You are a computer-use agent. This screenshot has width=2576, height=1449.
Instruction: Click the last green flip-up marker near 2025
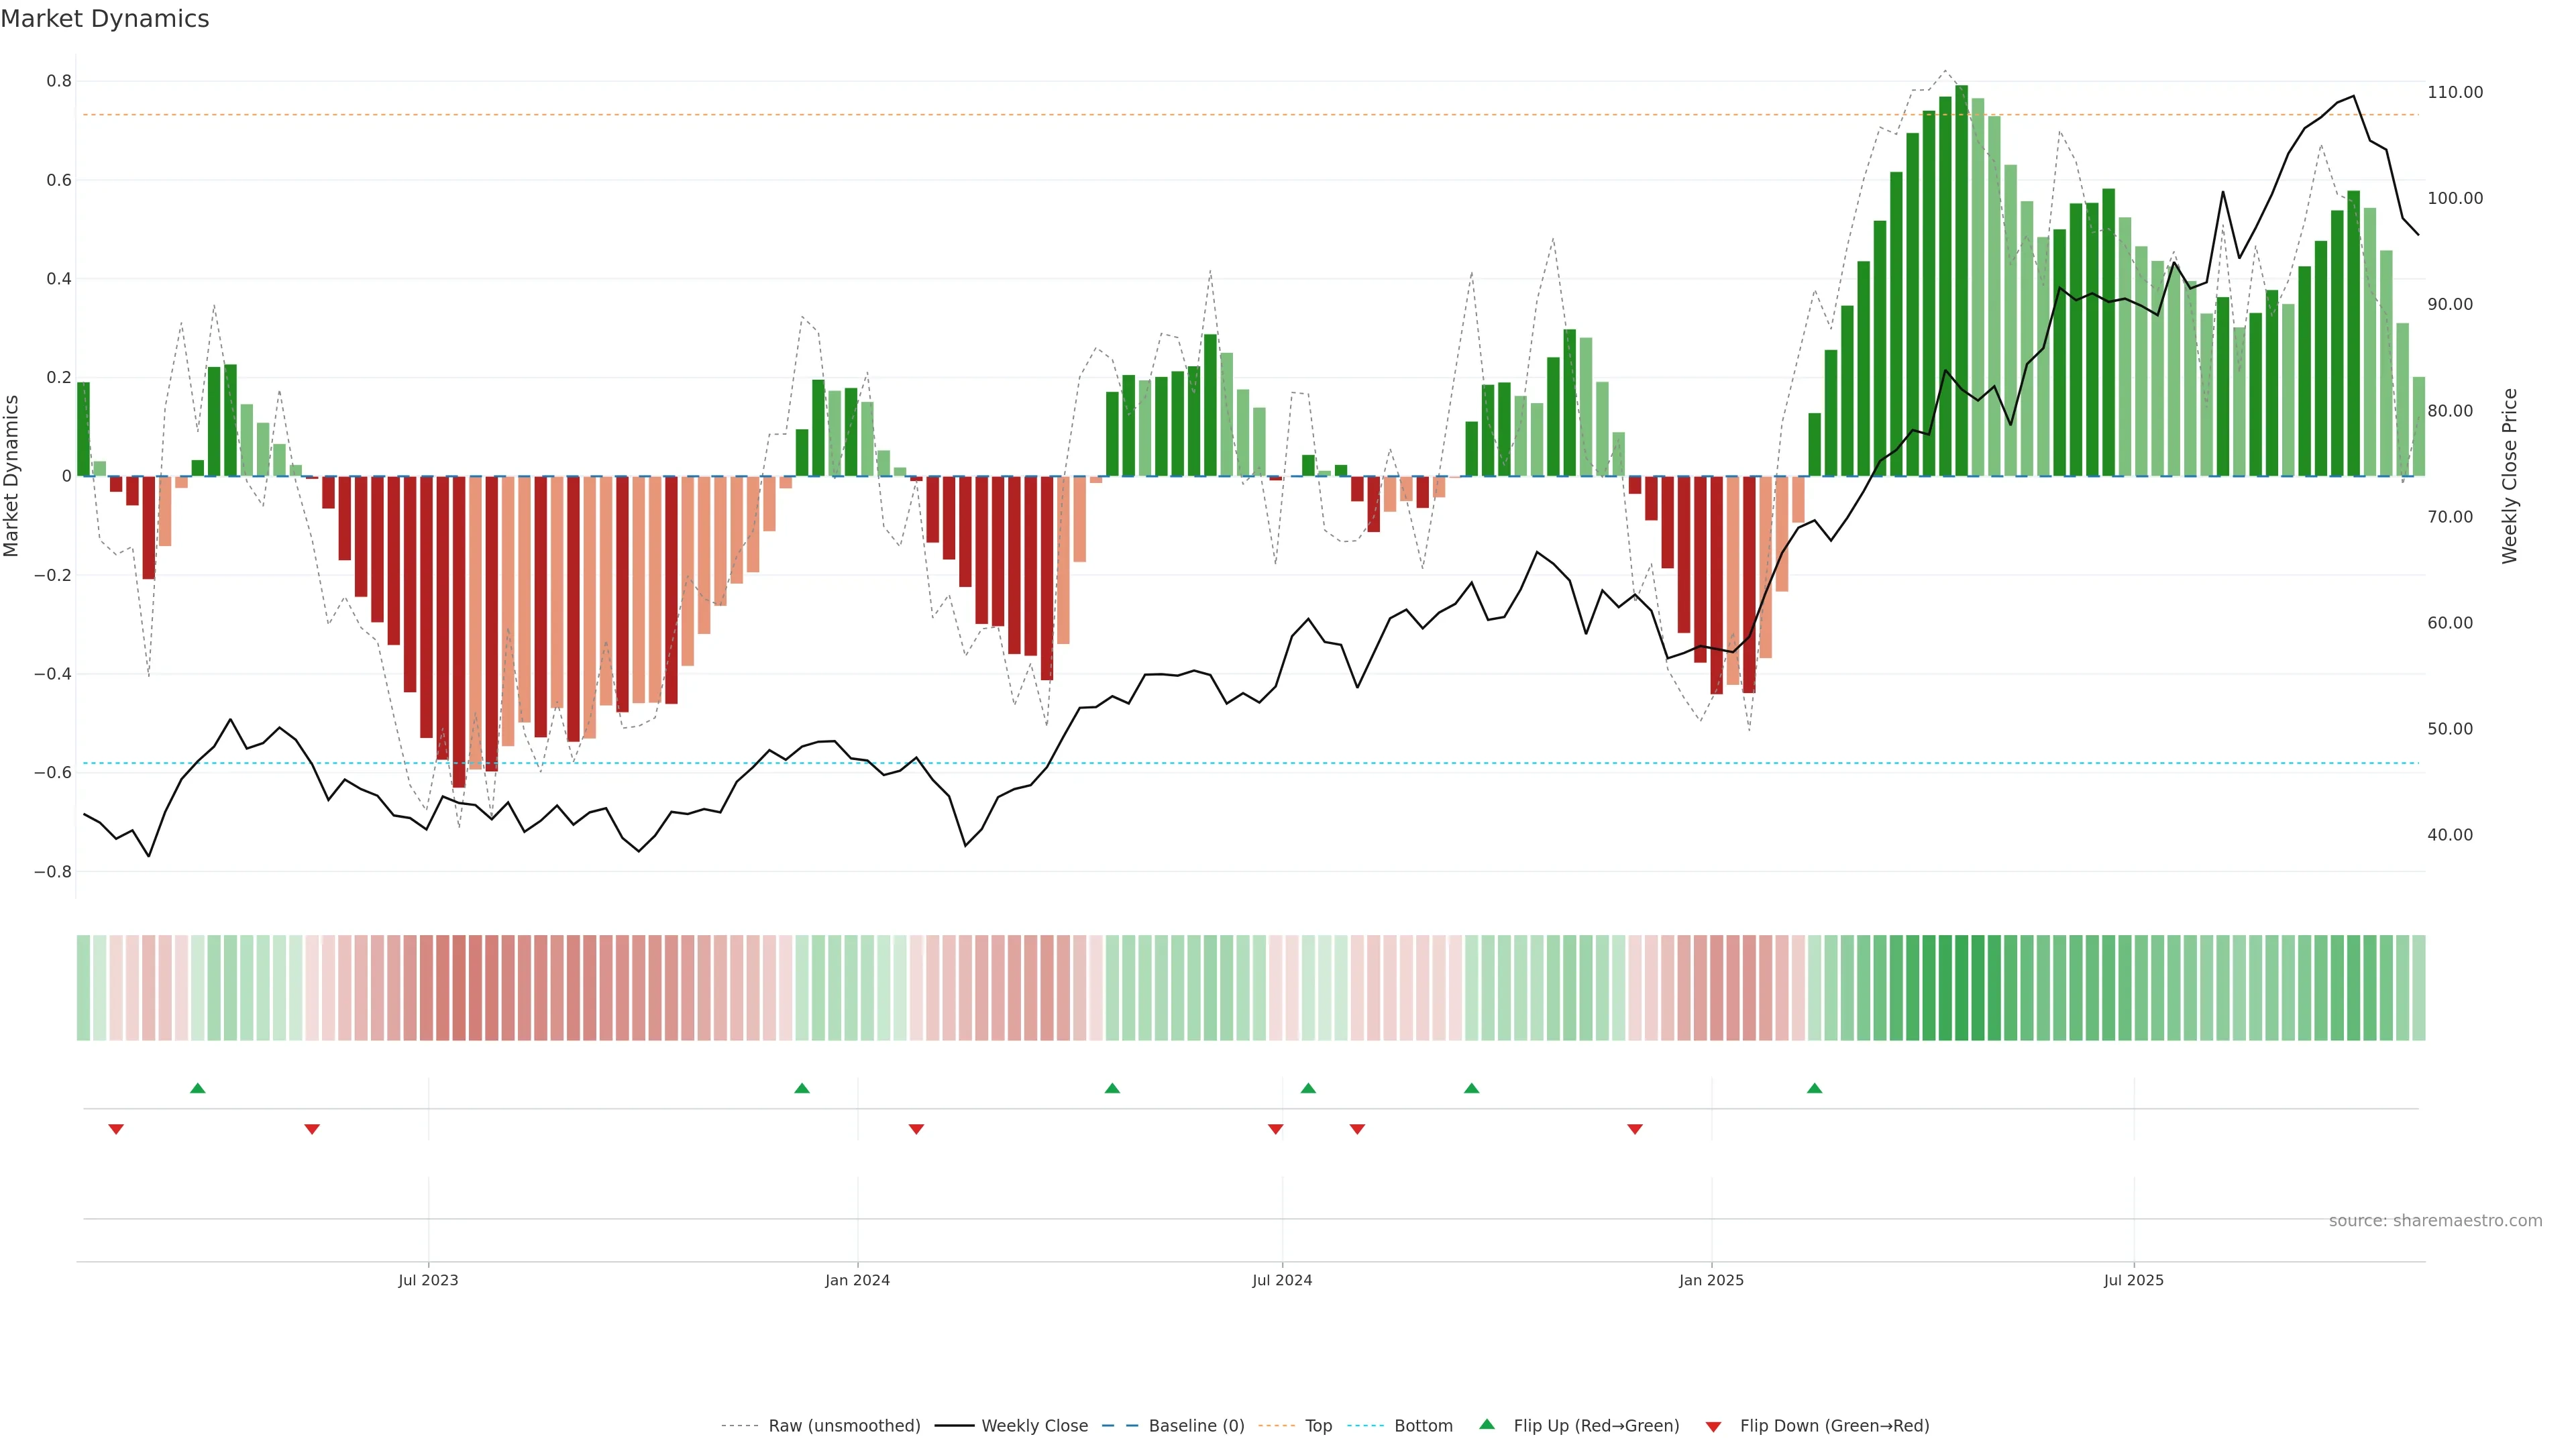[x=1814, y=1088]
